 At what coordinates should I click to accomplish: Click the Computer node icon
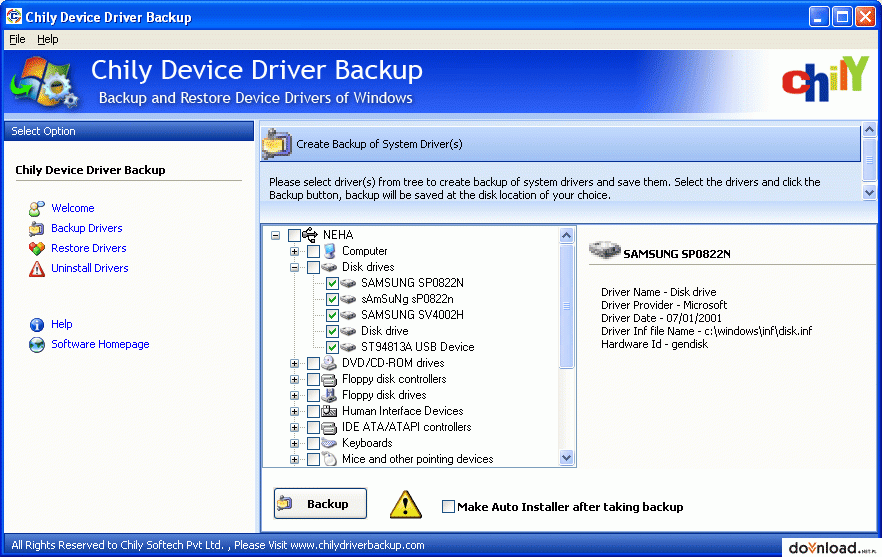tap(330, 251)
